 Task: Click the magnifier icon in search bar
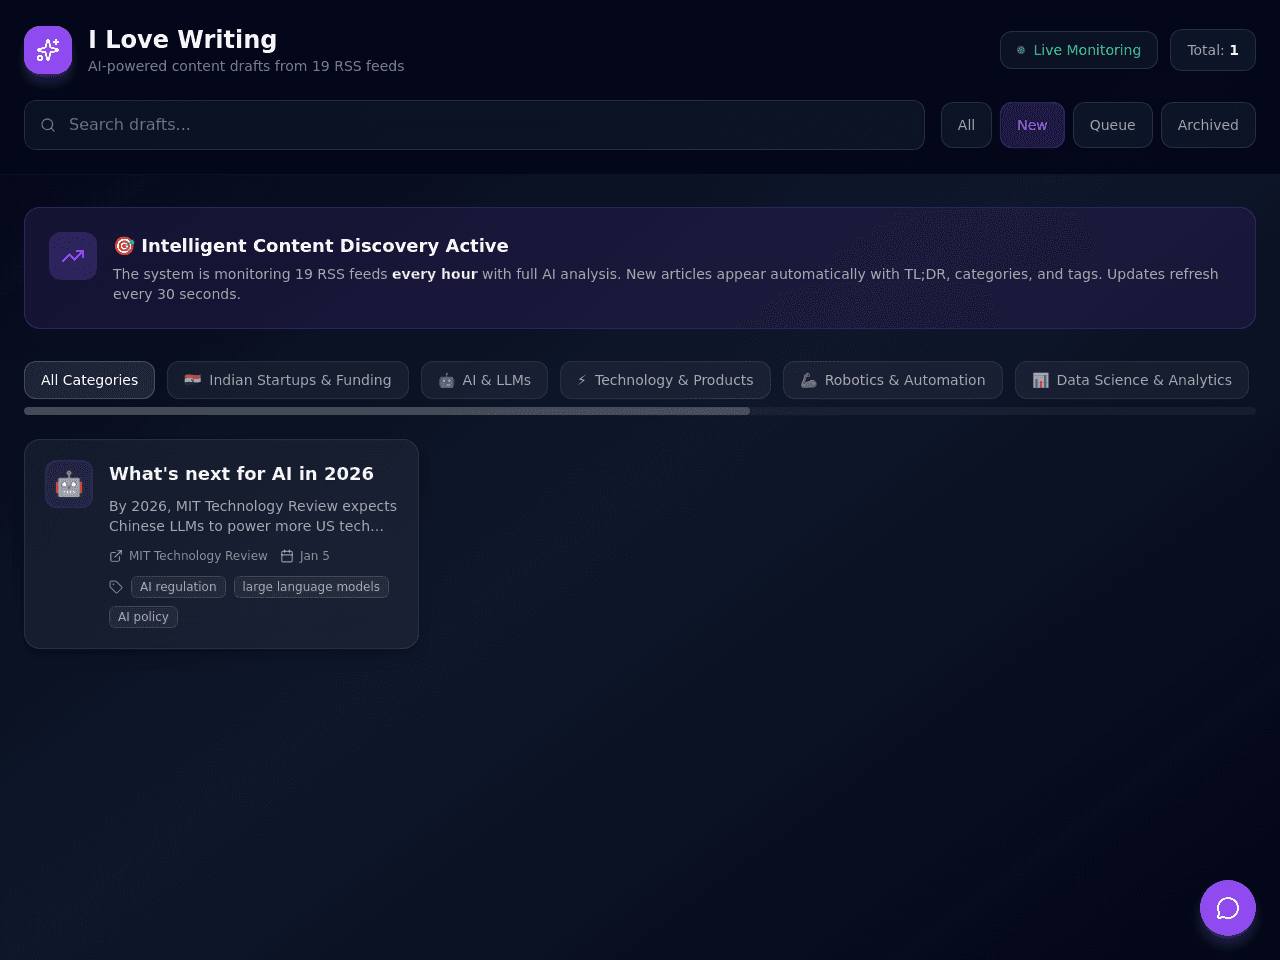[48, 125]
